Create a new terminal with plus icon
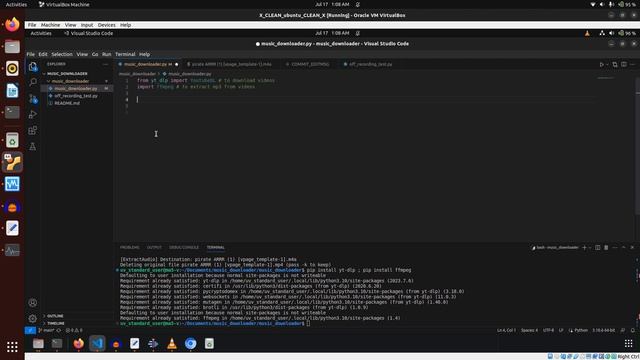The width and height of the screenshot is (640, 360). (584, 247)
